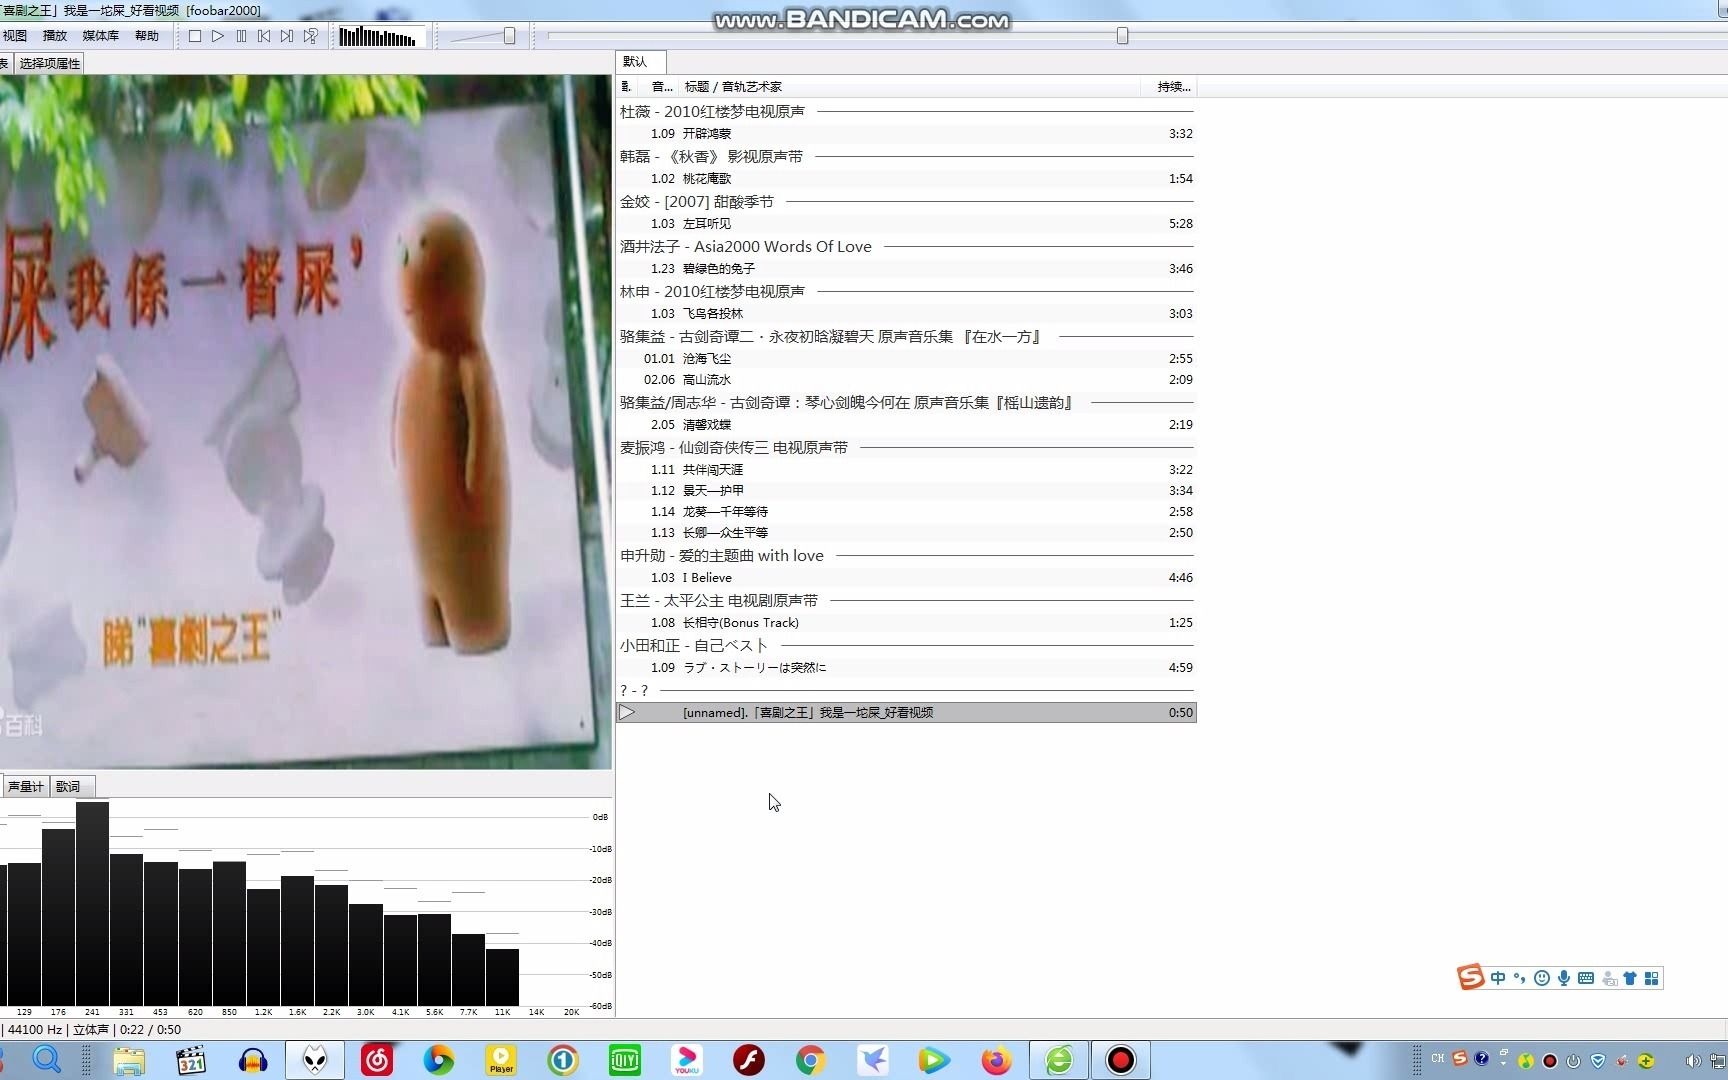Select the playing [unnamed] 喜剧之王 track row
Viewport: 1728px width, 1080px height.
point(906,713)
